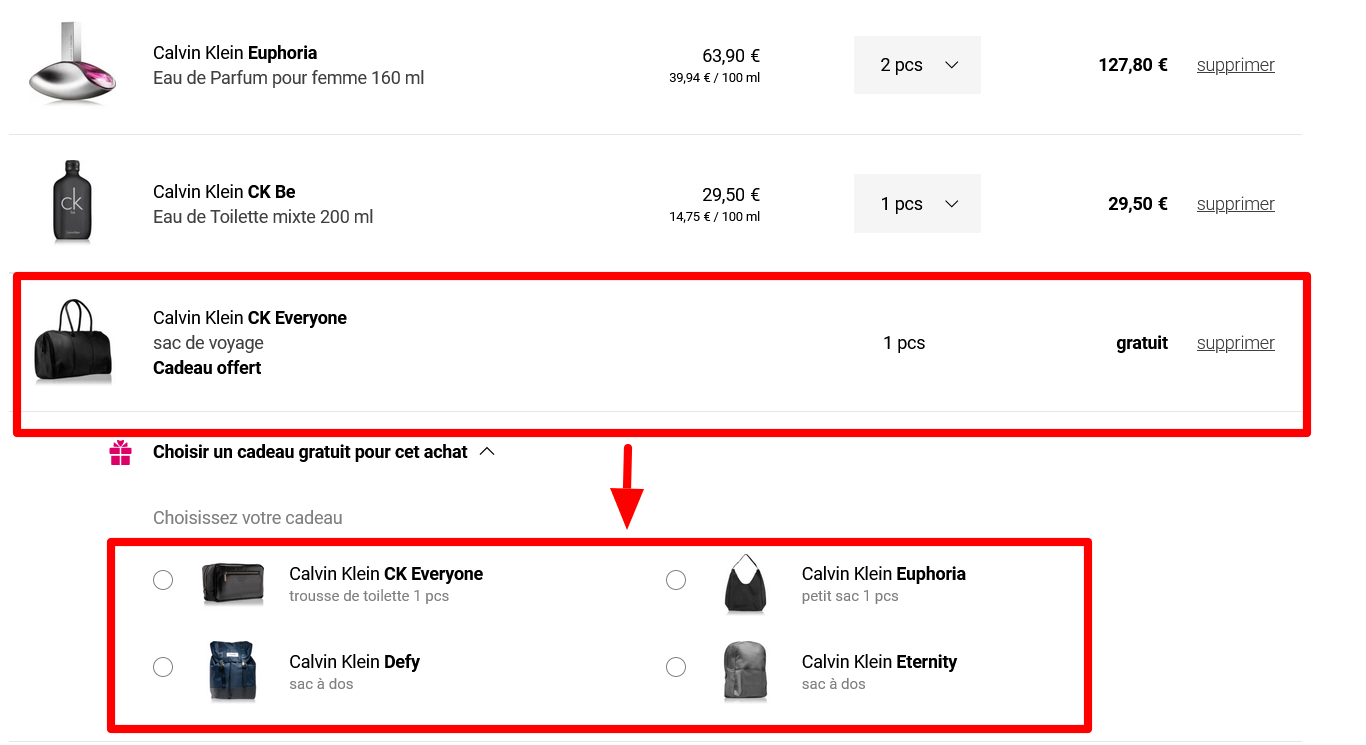Click the black travel bag image
This screenshot has height=745, width=1366.
[x=72, y=342]
